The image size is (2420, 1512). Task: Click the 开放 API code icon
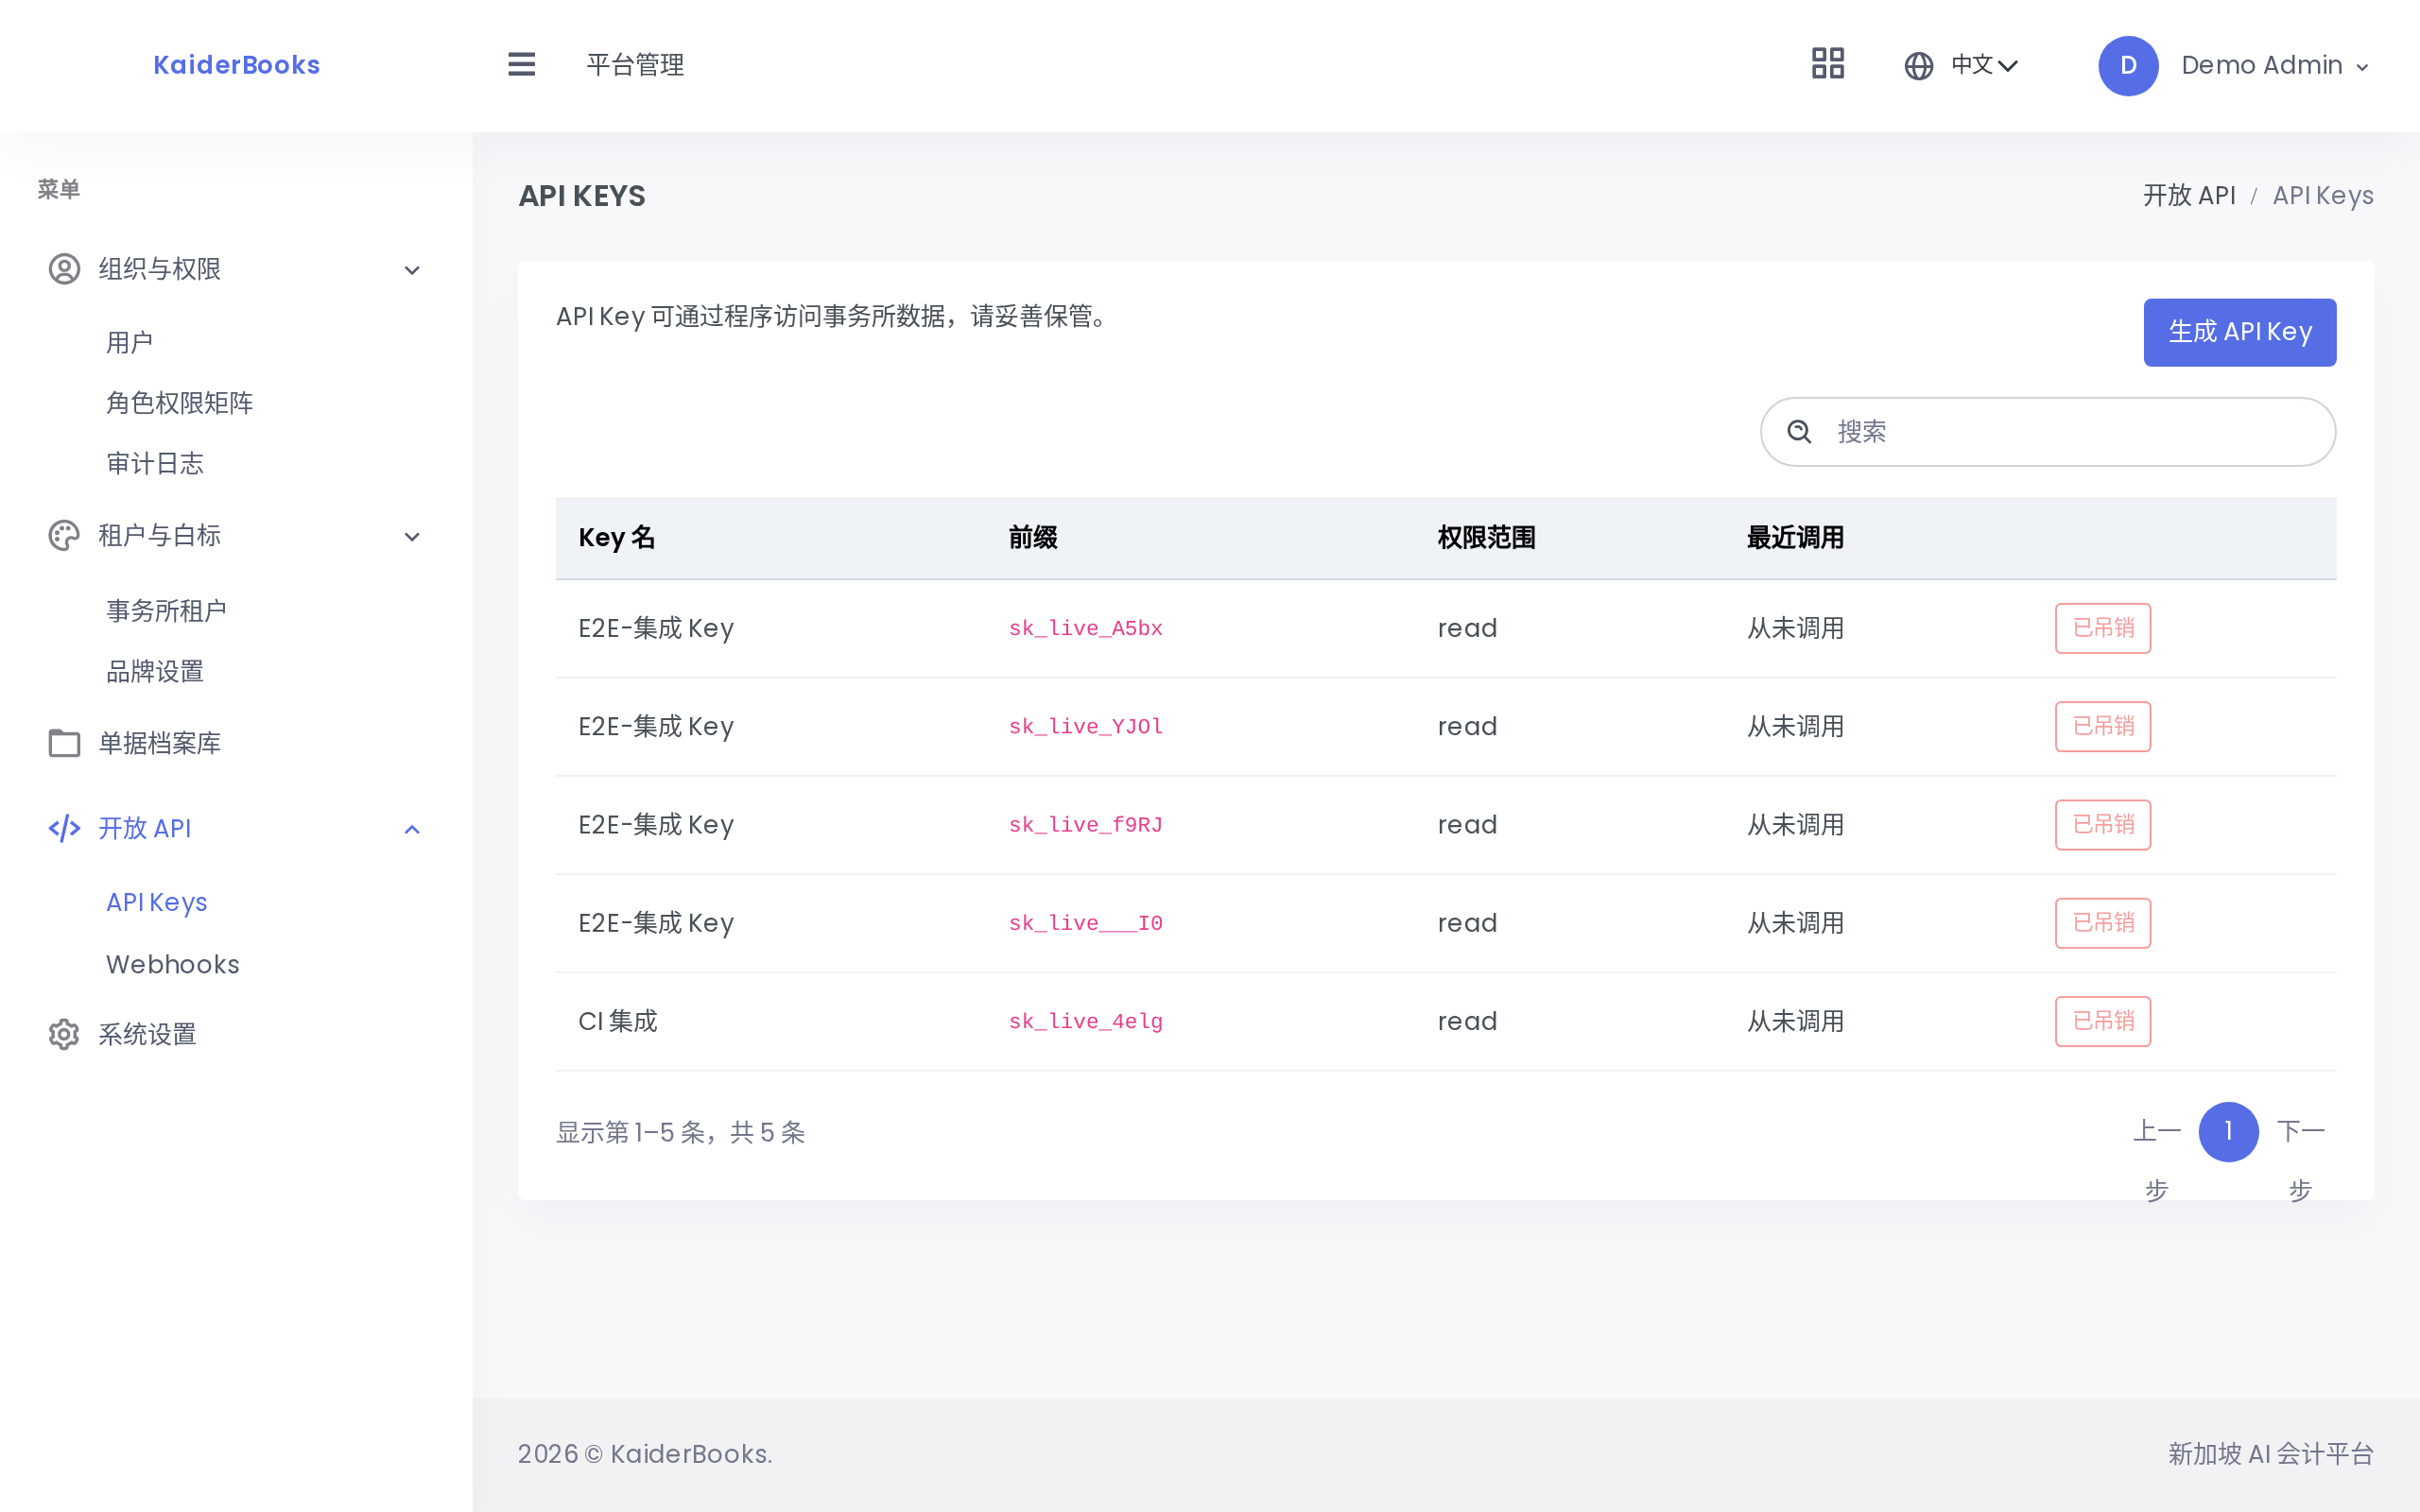tap(64, 828)
